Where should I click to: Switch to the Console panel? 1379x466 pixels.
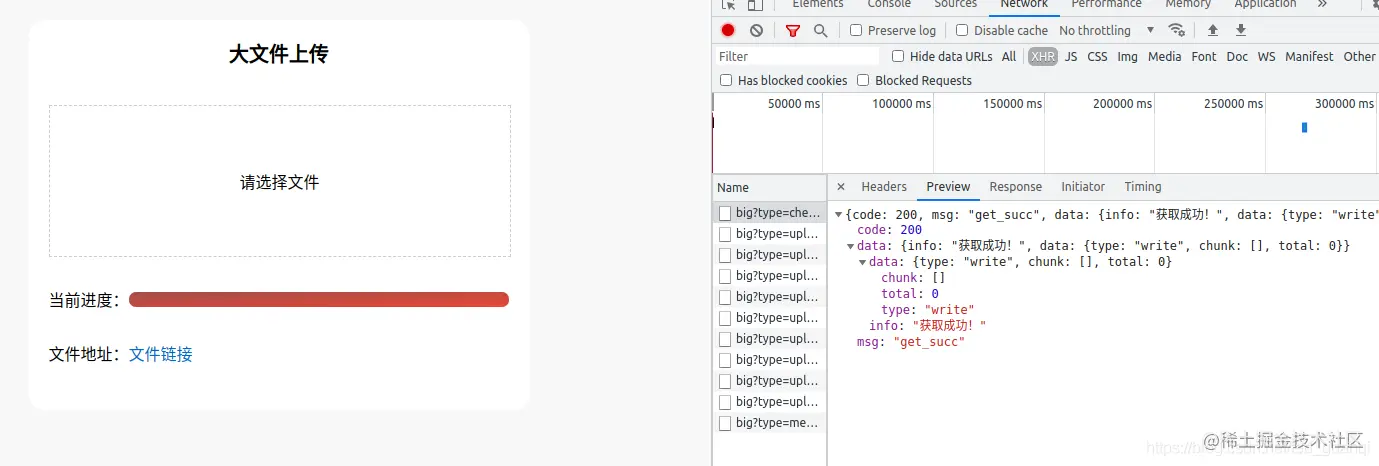pos(889,5)
